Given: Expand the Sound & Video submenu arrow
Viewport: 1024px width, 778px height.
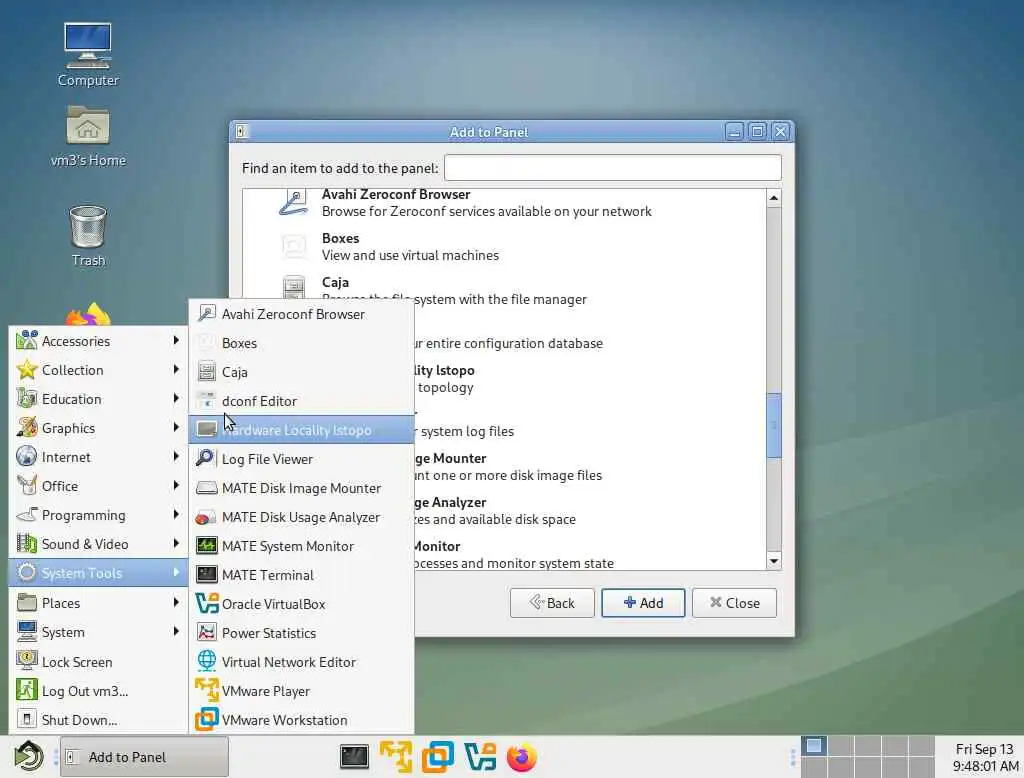Looking at the screenshot, I should 176,543.
